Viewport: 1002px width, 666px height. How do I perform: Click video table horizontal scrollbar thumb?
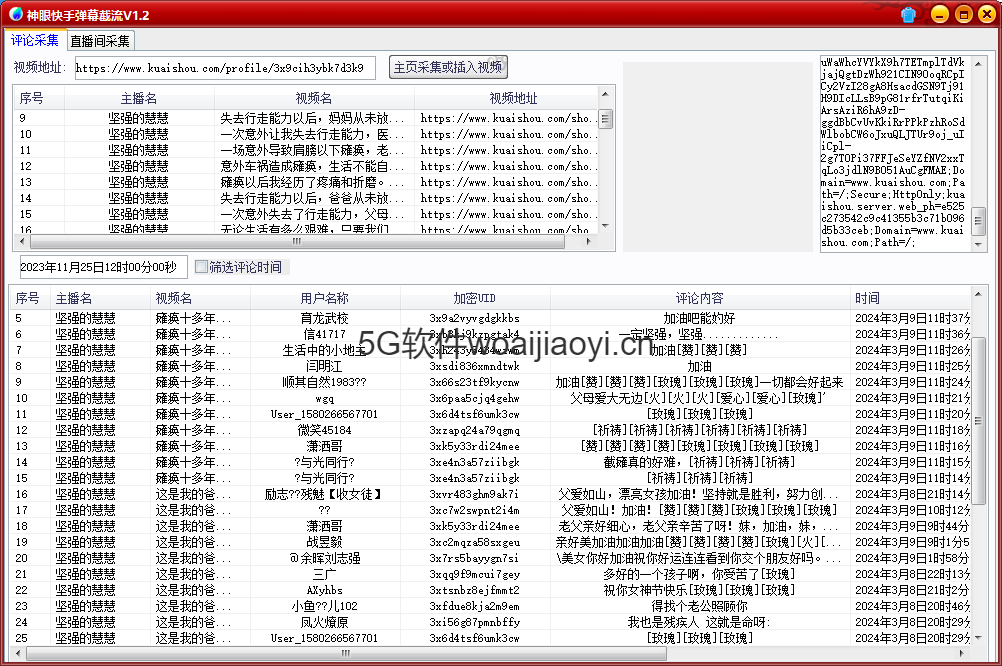pyautogui.click(x=297, y=242)
